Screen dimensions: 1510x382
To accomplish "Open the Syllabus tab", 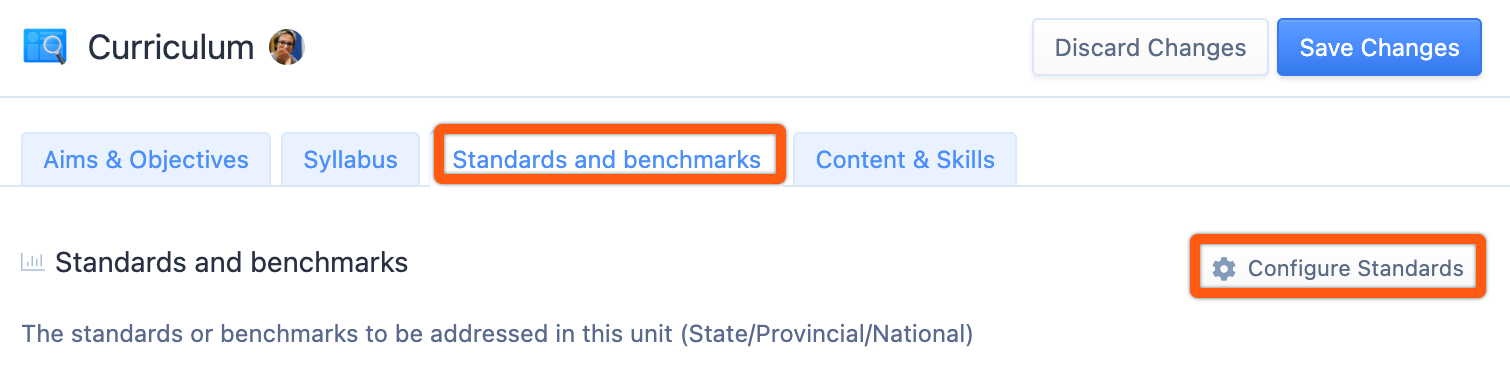I will click(x=350, y=159).
